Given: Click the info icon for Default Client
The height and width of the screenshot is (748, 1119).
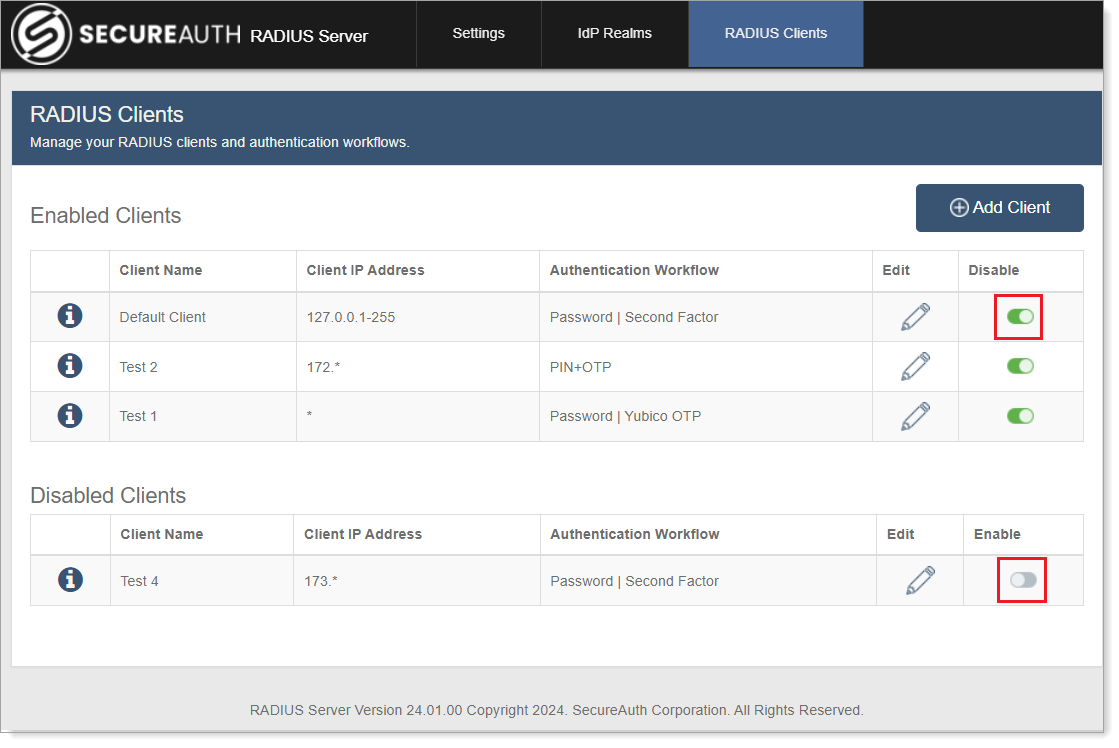Looking at the screenshot, I should (x=69, y=317).
